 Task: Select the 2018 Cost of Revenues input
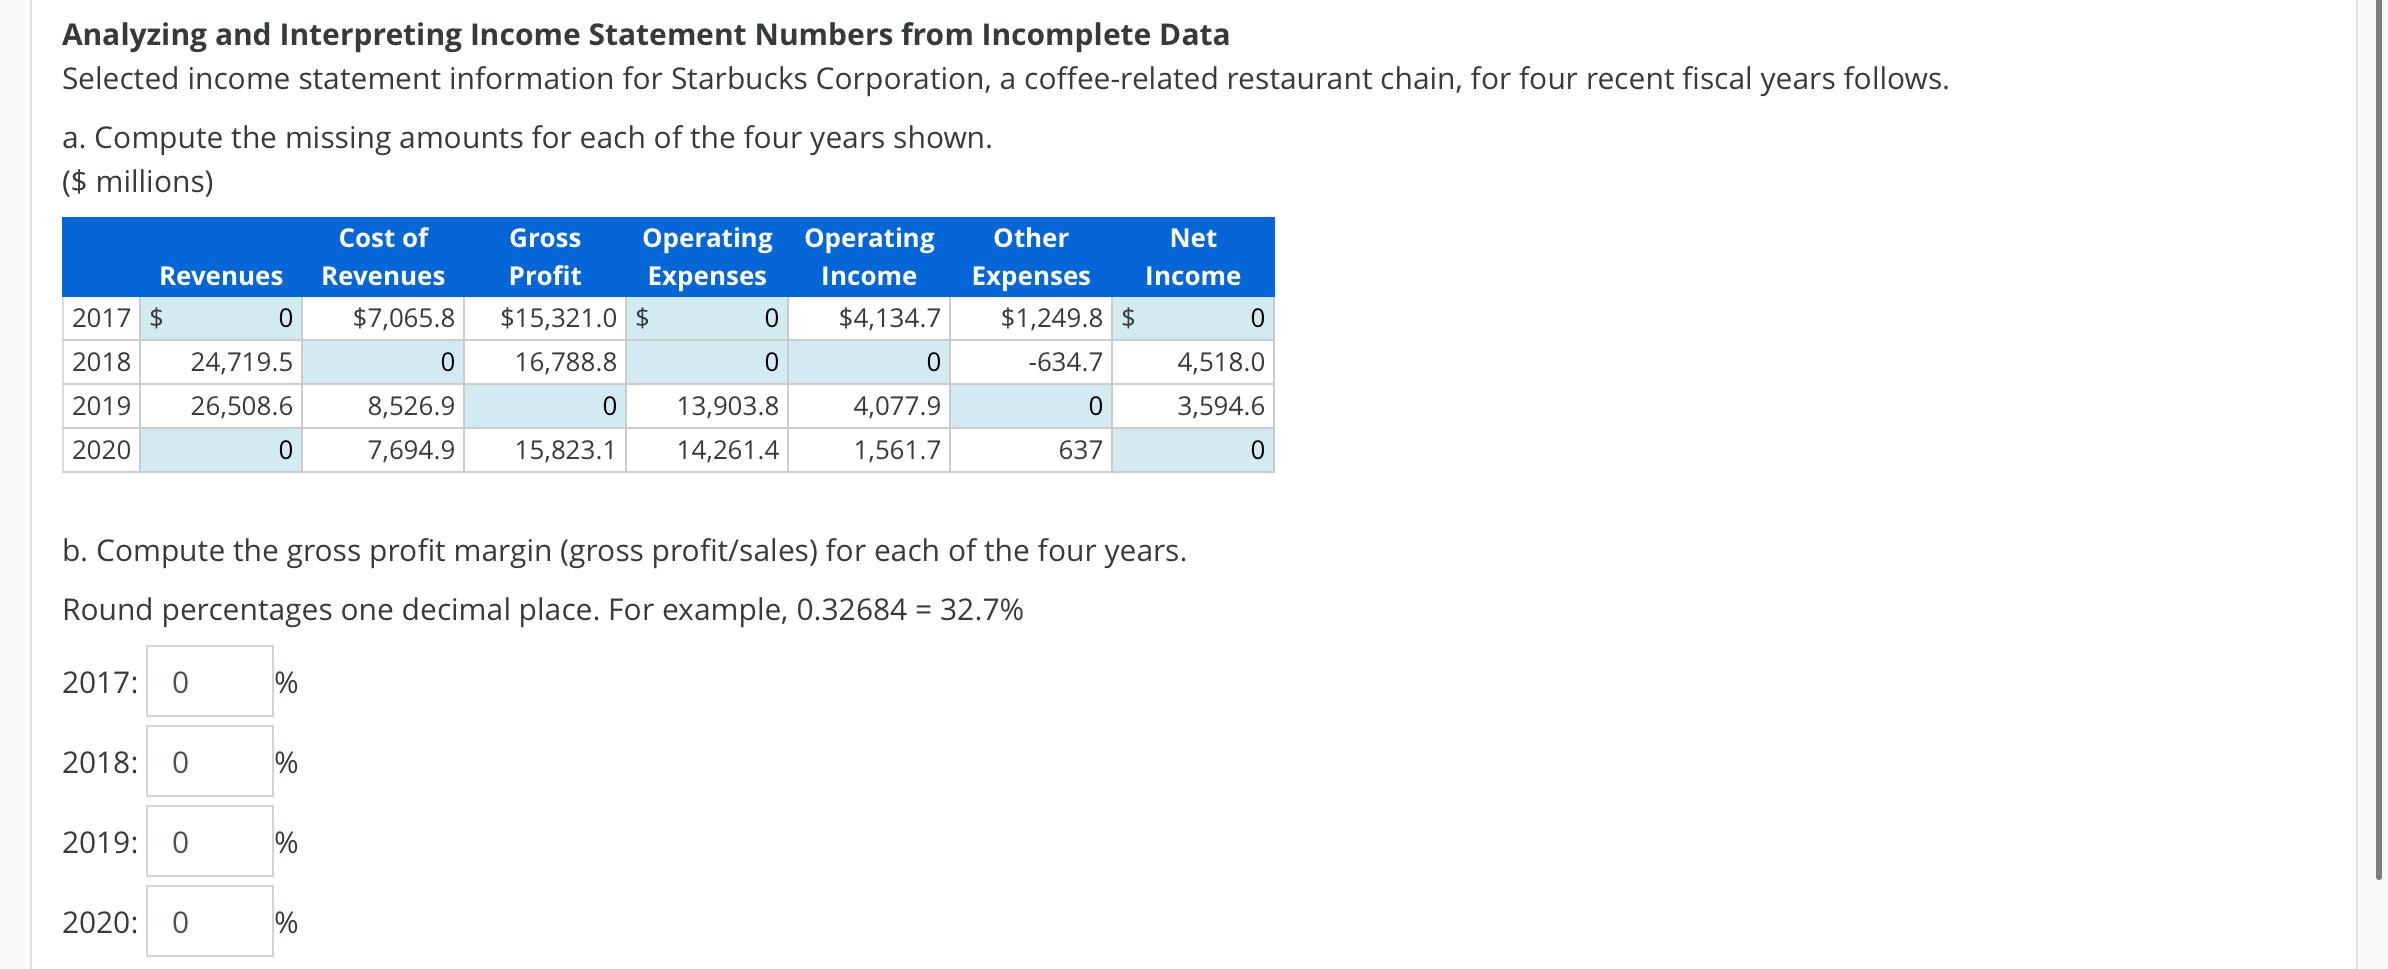pos(383,362)
